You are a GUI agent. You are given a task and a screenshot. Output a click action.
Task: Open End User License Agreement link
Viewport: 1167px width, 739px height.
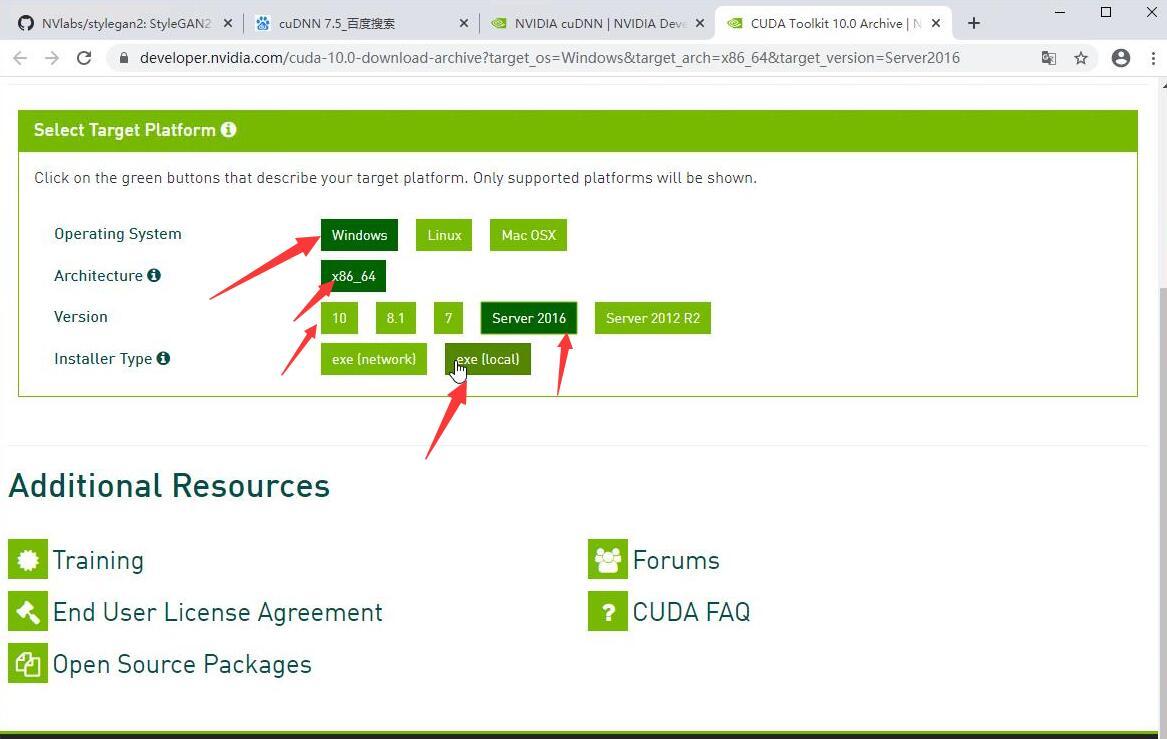click(x=217, y=612)
